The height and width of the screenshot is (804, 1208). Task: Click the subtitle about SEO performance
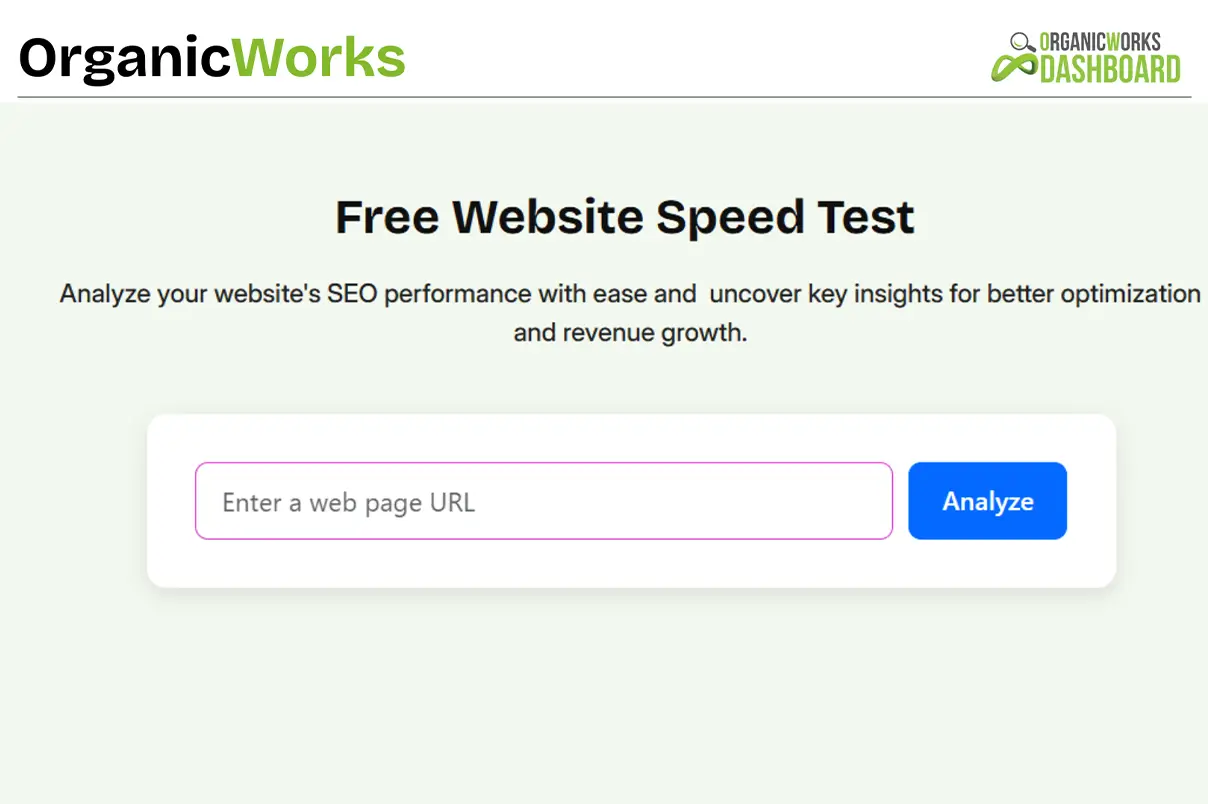(630, 293)
